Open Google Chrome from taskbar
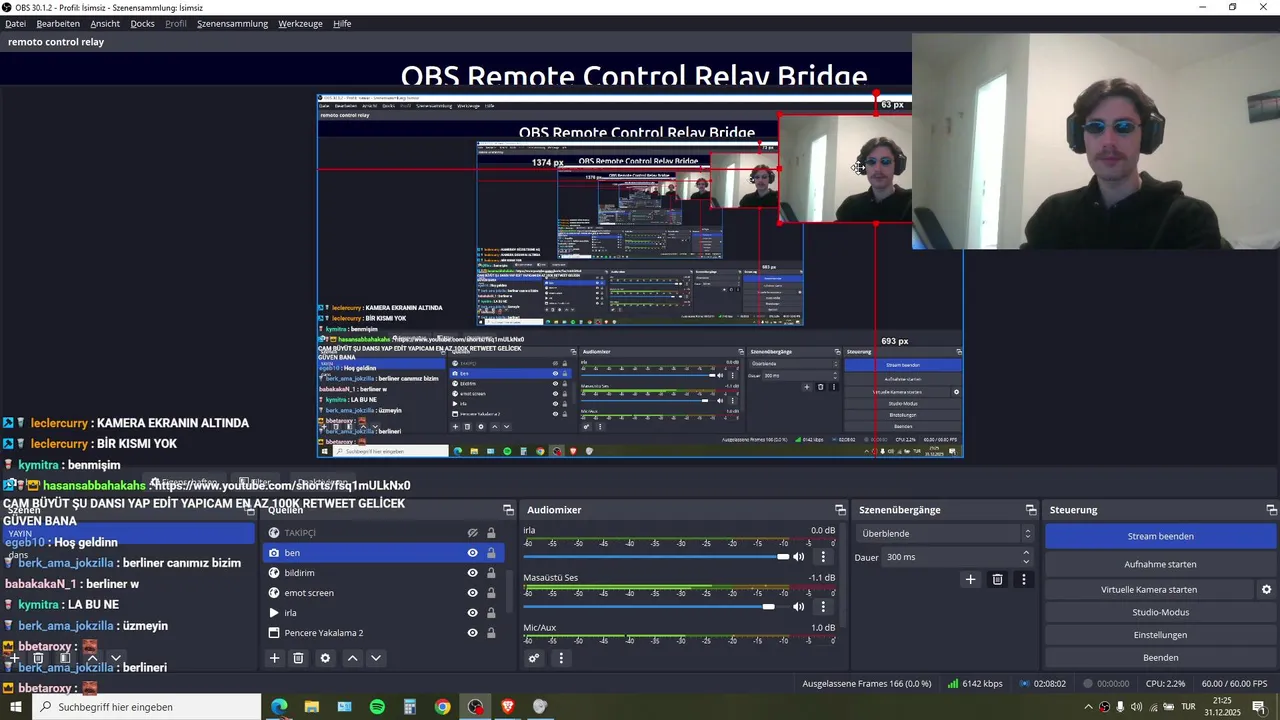 click(442, 707)
